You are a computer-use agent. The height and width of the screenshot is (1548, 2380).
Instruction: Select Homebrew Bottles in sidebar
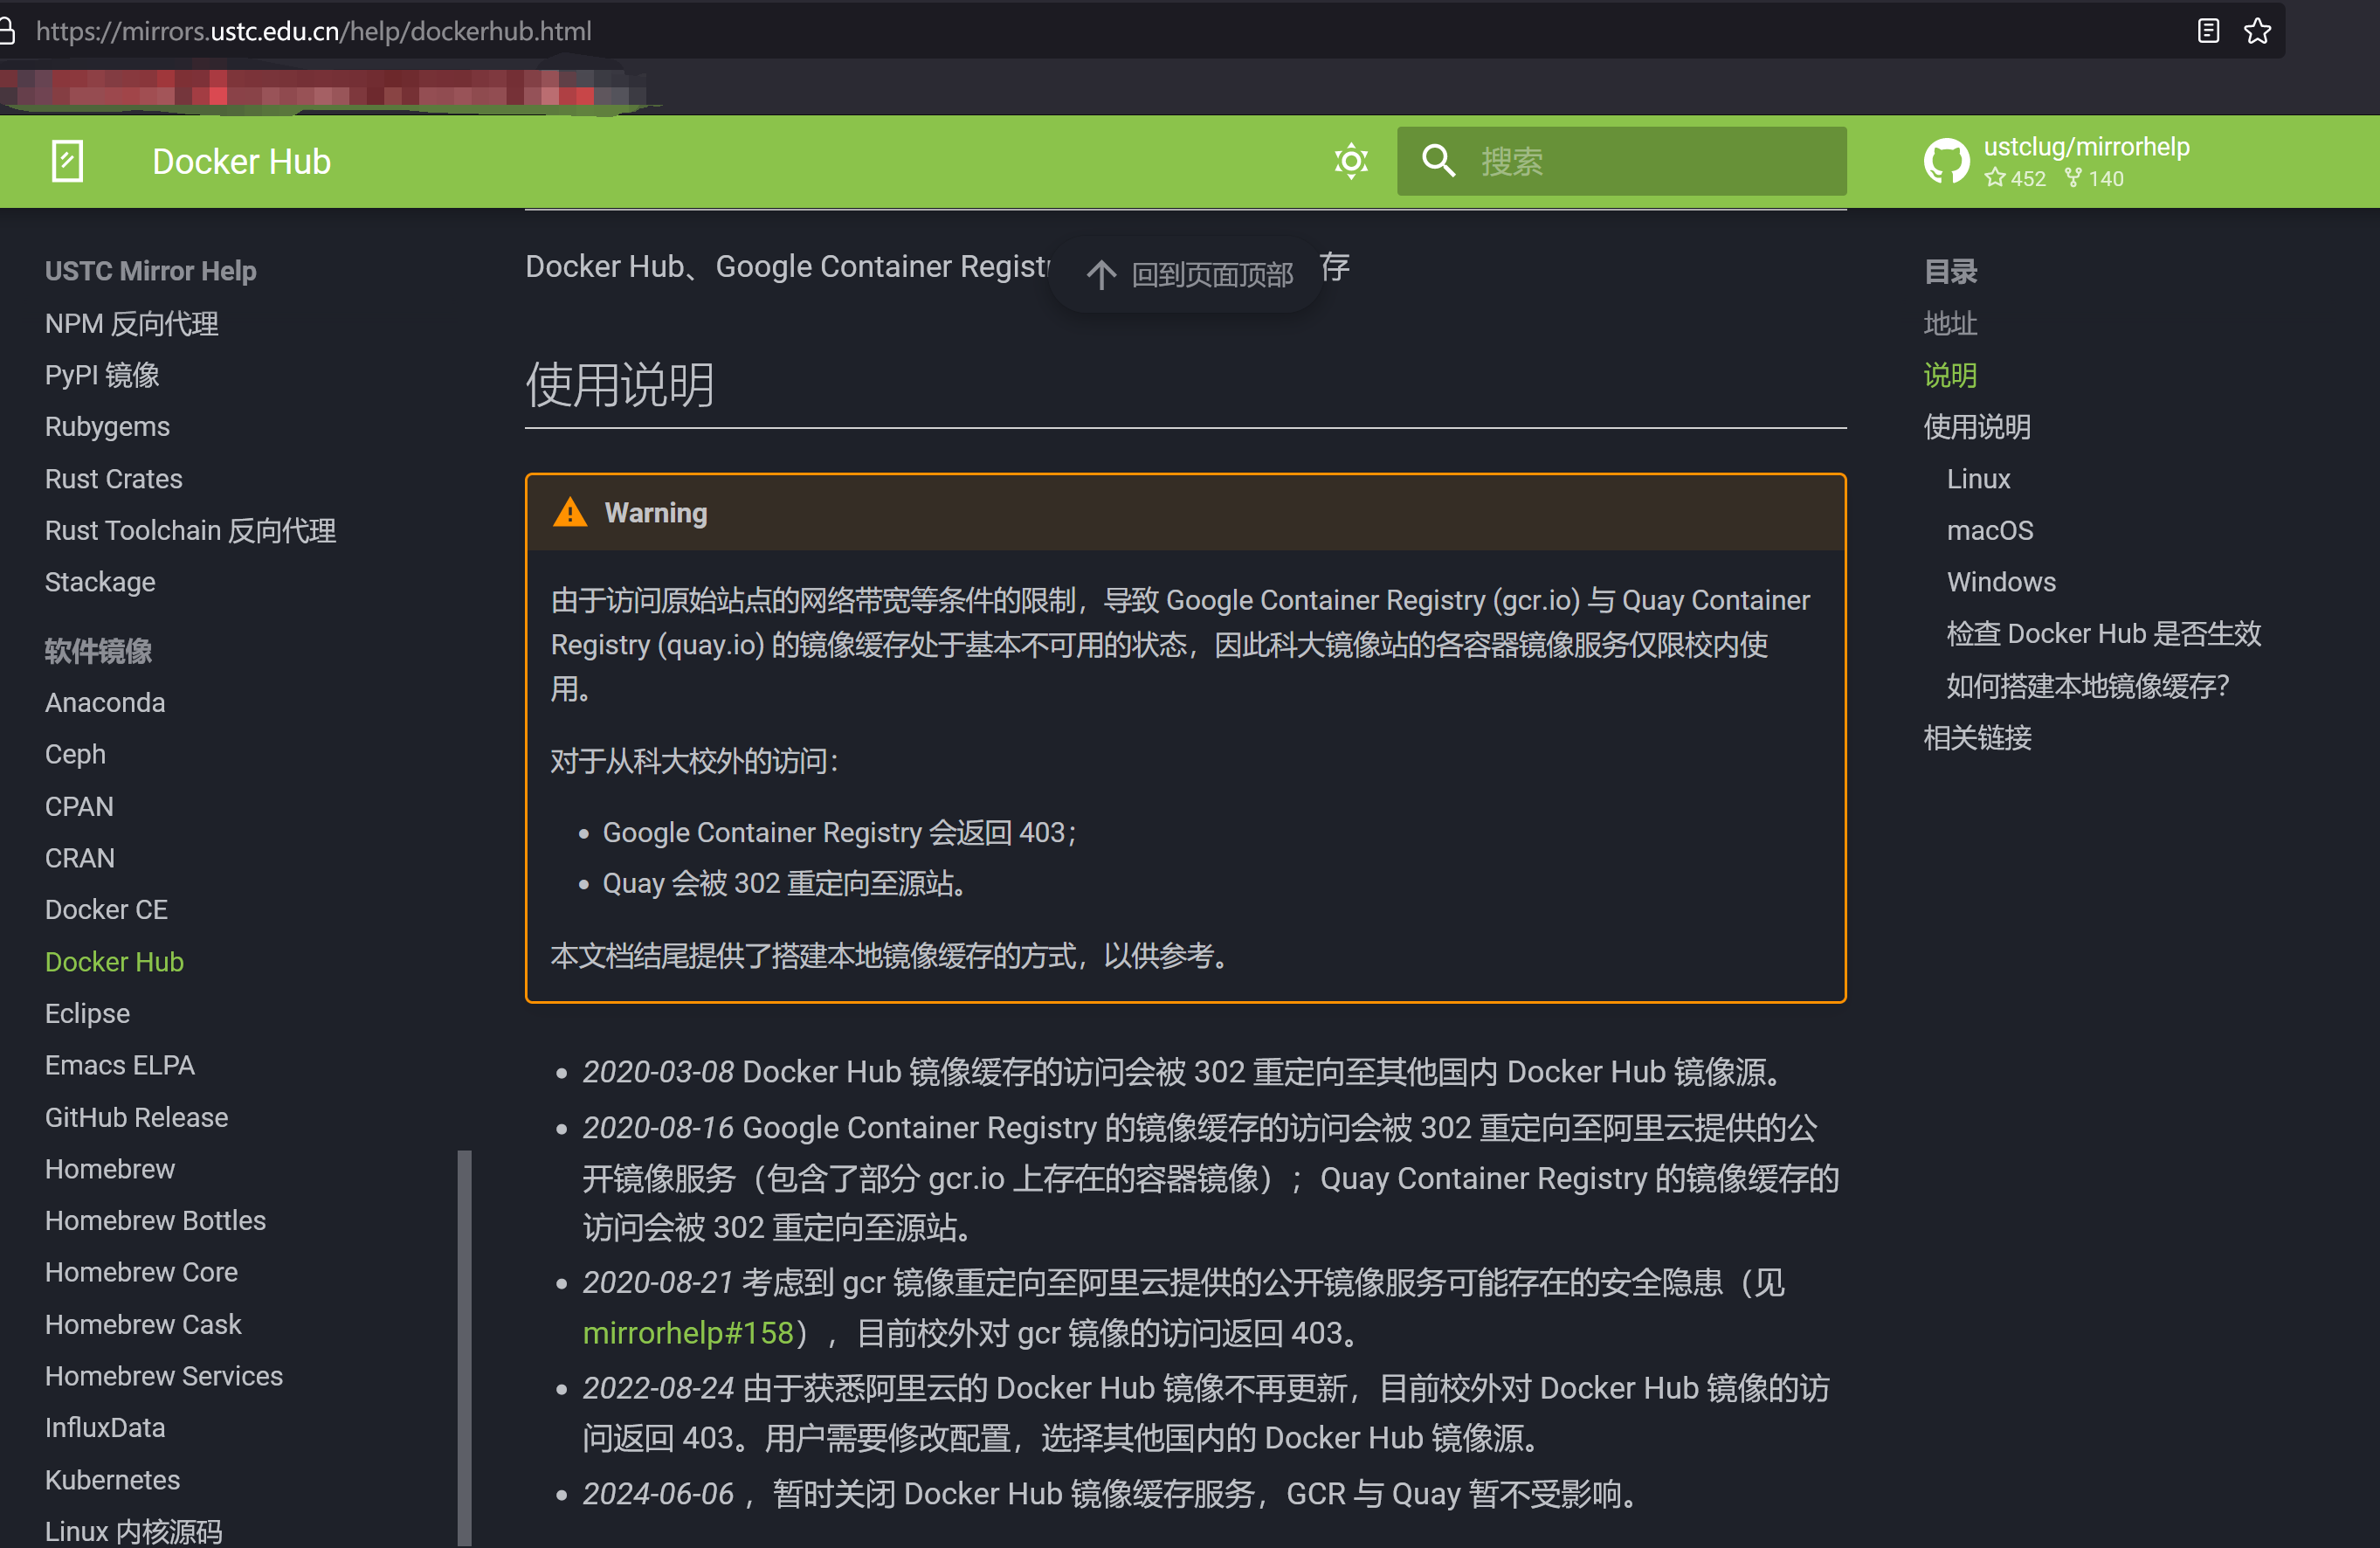[x=155, y=1220]
